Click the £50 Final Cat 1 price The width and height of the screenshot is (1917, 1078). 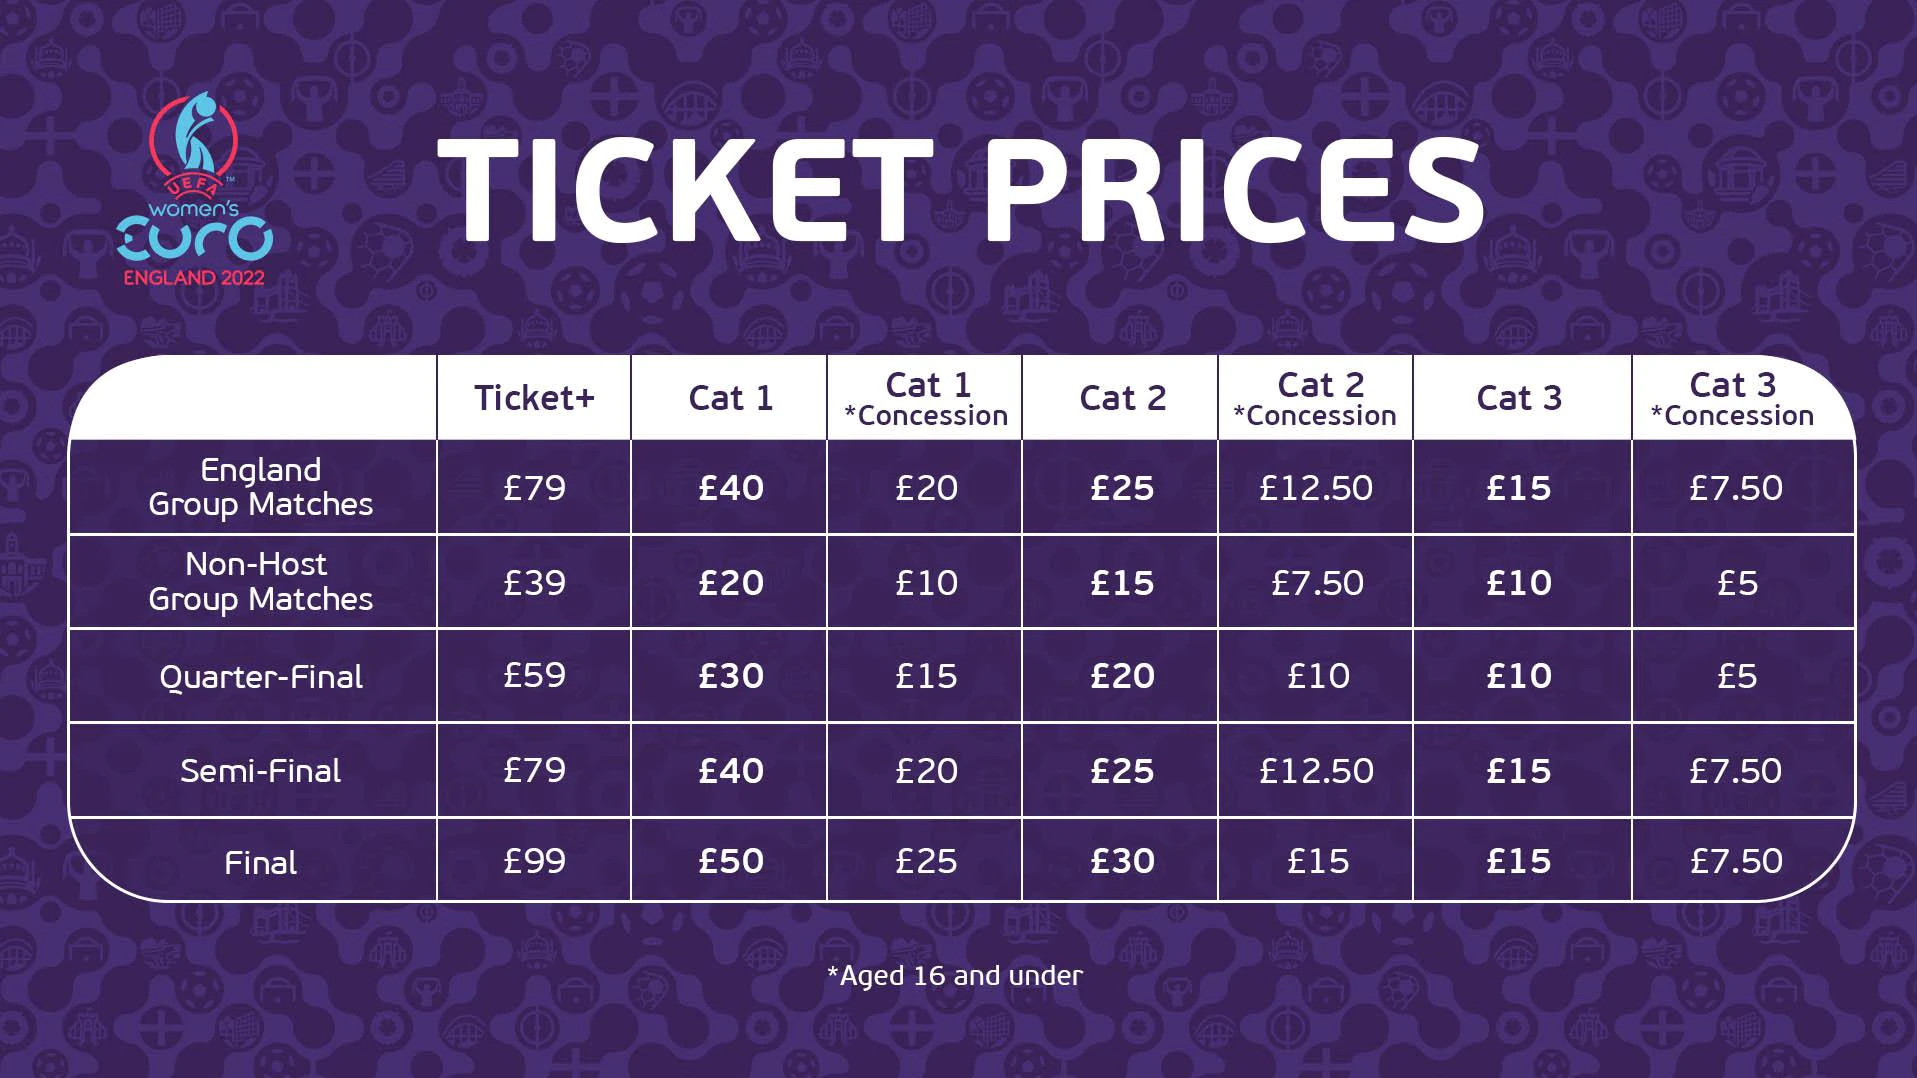pyautogui.click(x=730, y=861)
